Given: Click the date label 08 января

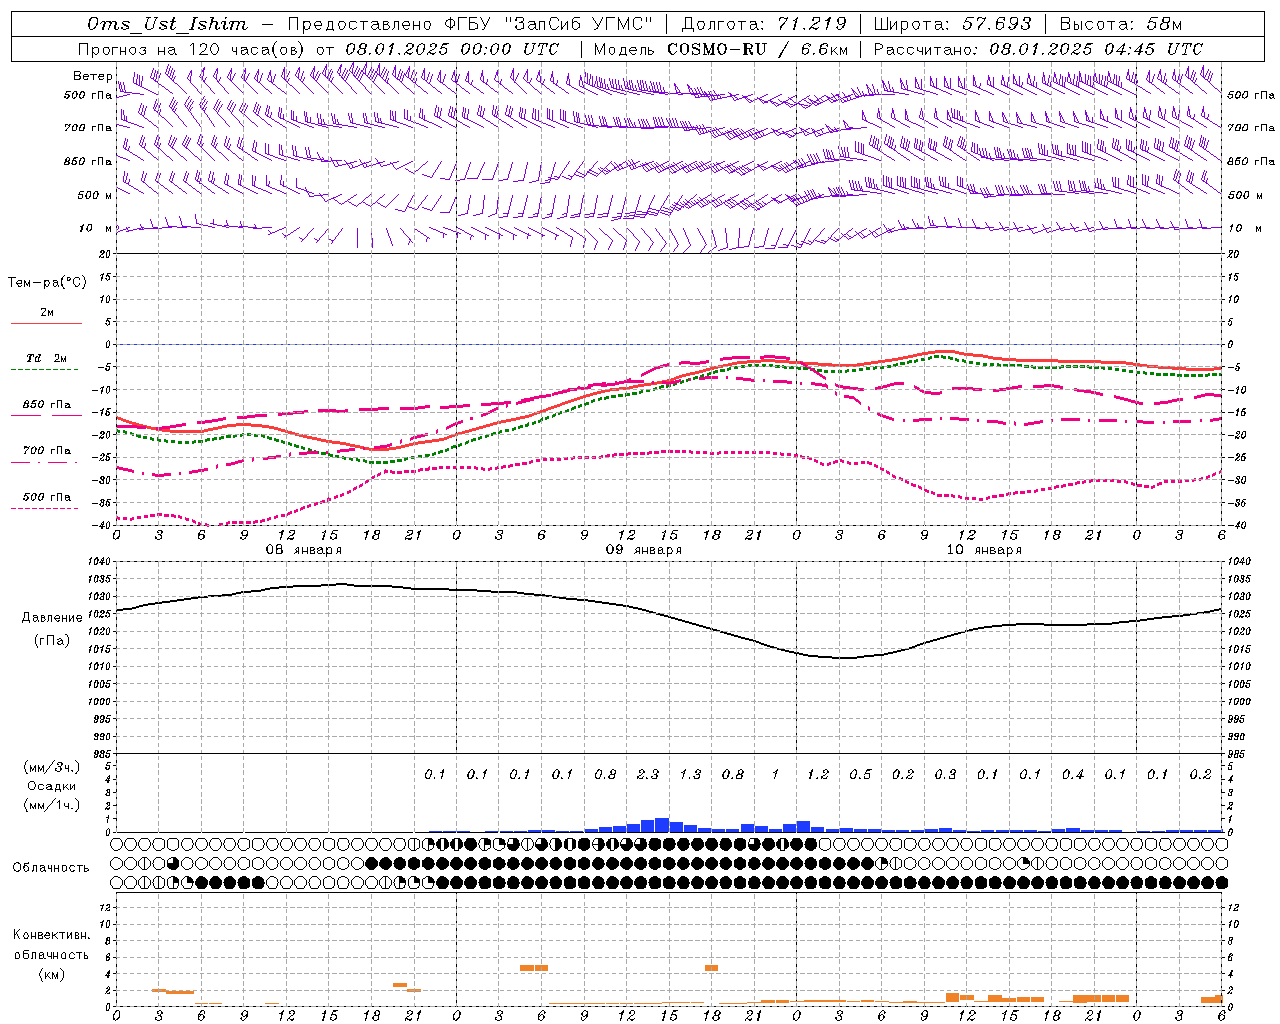Looking at the screenshot, I should pyautogui.click(x=303, y=550).
